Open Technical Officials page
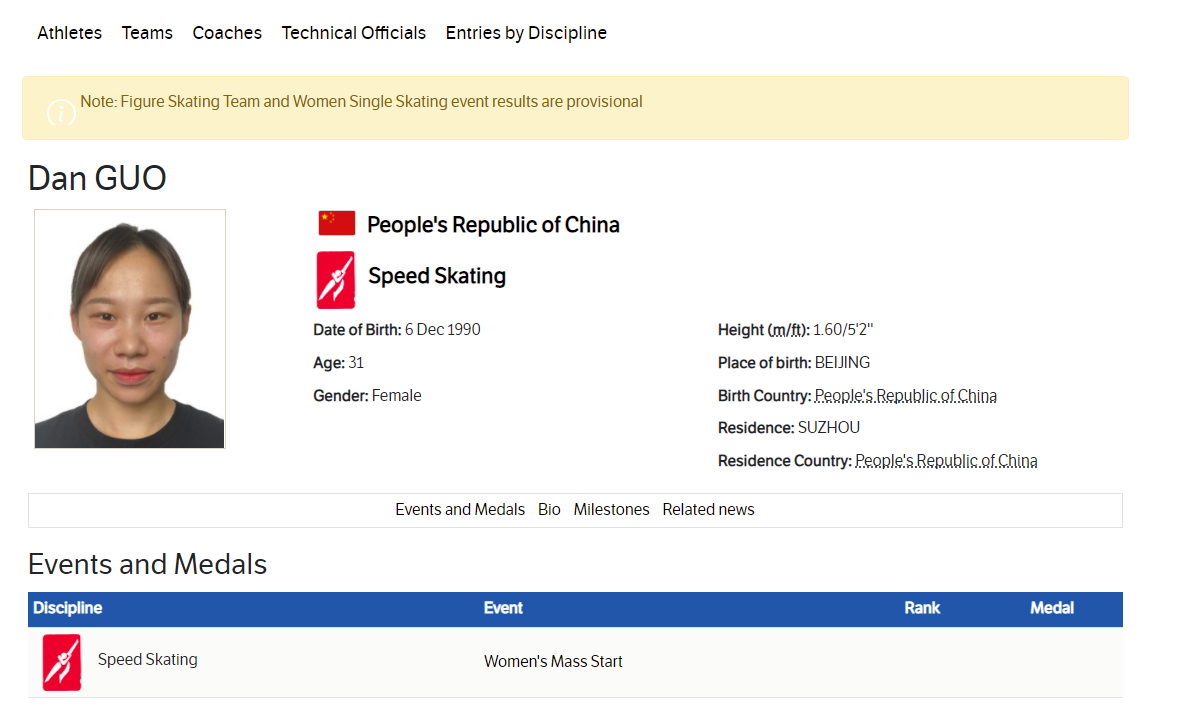The image size is (1195, 721). coord(354,33)
